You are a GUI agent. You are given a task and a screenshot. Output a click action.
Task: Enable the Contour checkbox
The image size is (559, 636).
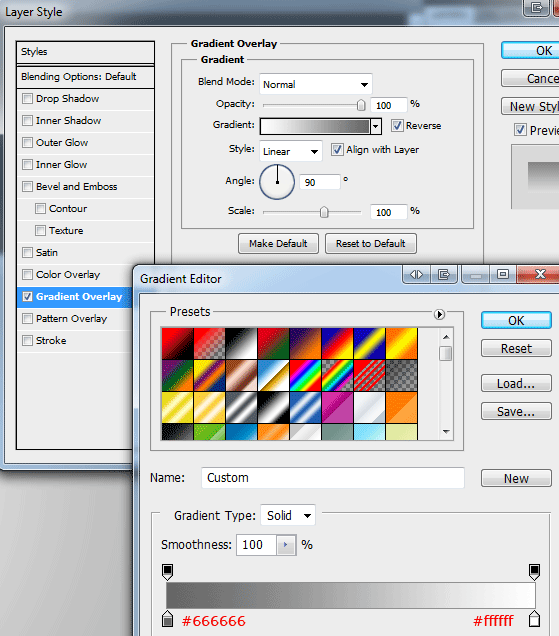pyautogui.click(x=40, y=208)
